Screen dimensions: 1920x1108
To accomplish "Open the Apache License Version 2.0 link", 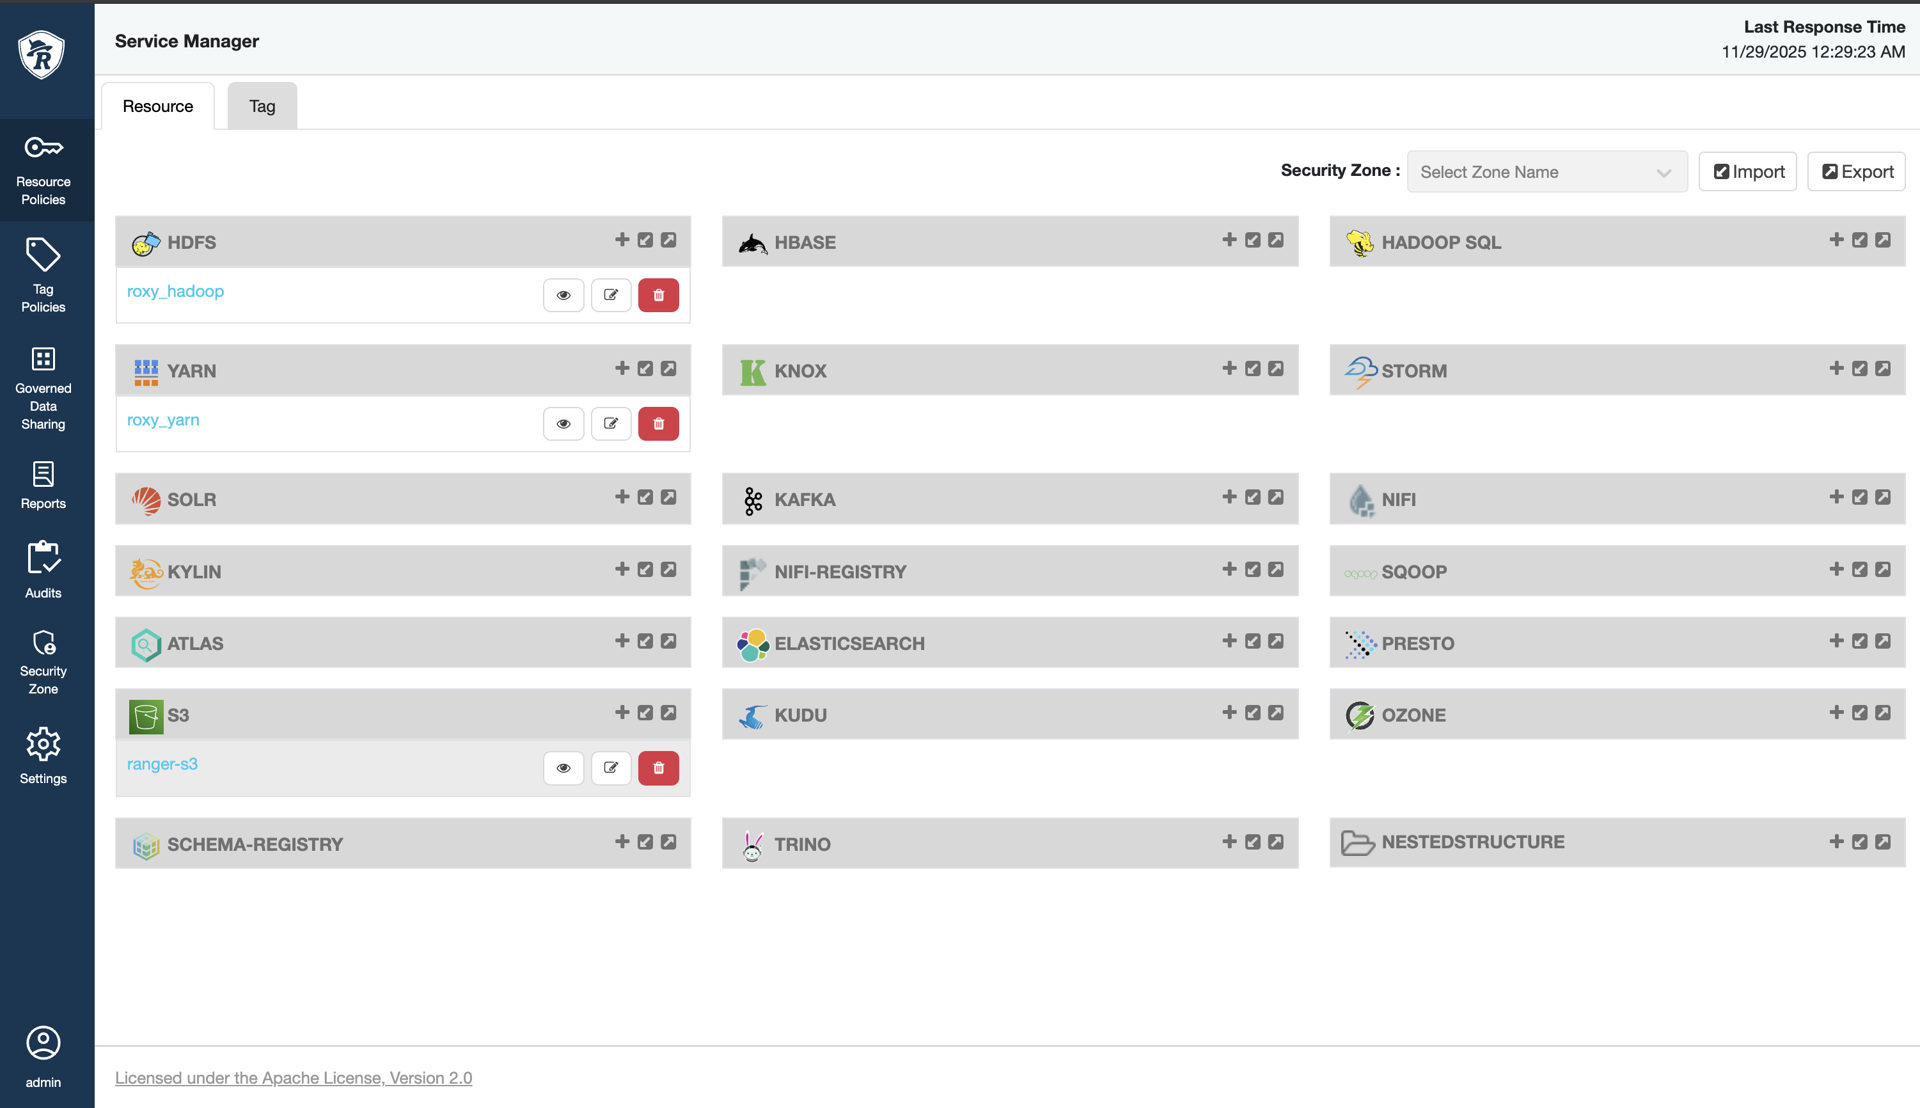I will 293,1078.
